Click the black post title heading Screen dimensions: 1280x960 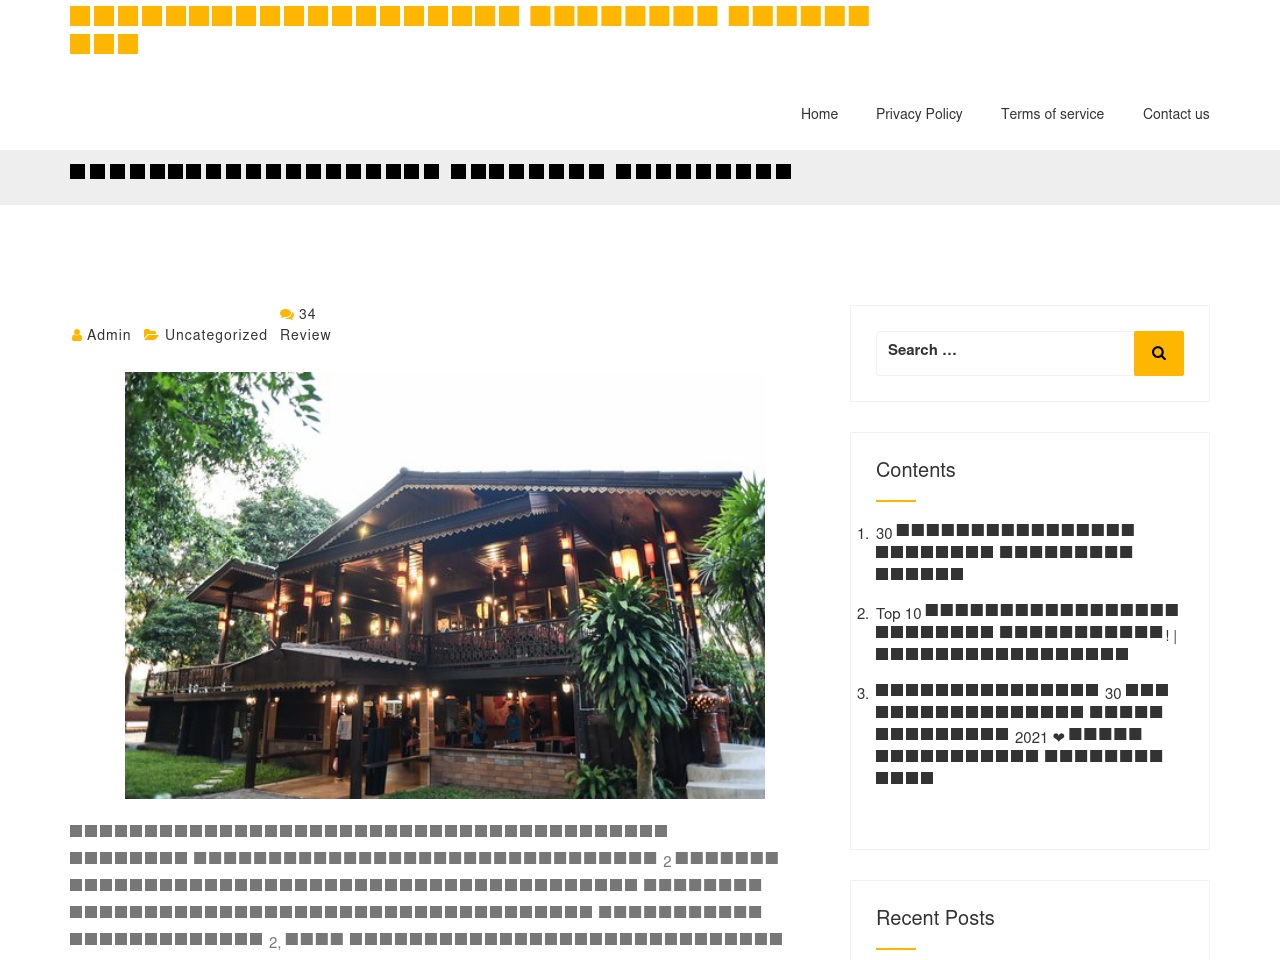[431, 171]
